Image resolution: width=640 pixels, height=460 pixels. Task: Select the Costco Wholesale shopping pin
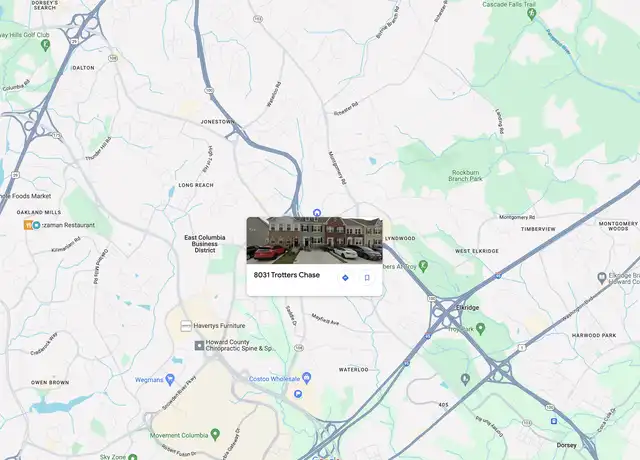click(307, 378)
